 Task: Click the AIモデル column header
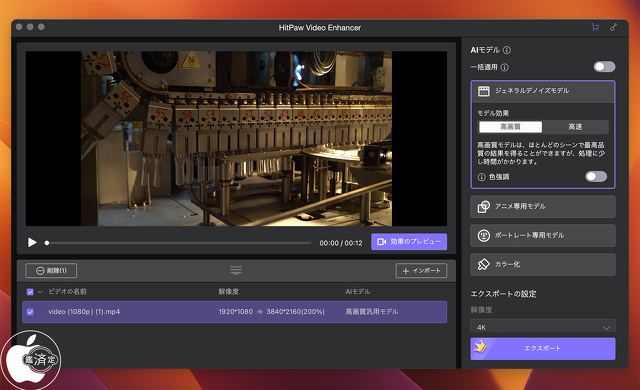point(358,292)
